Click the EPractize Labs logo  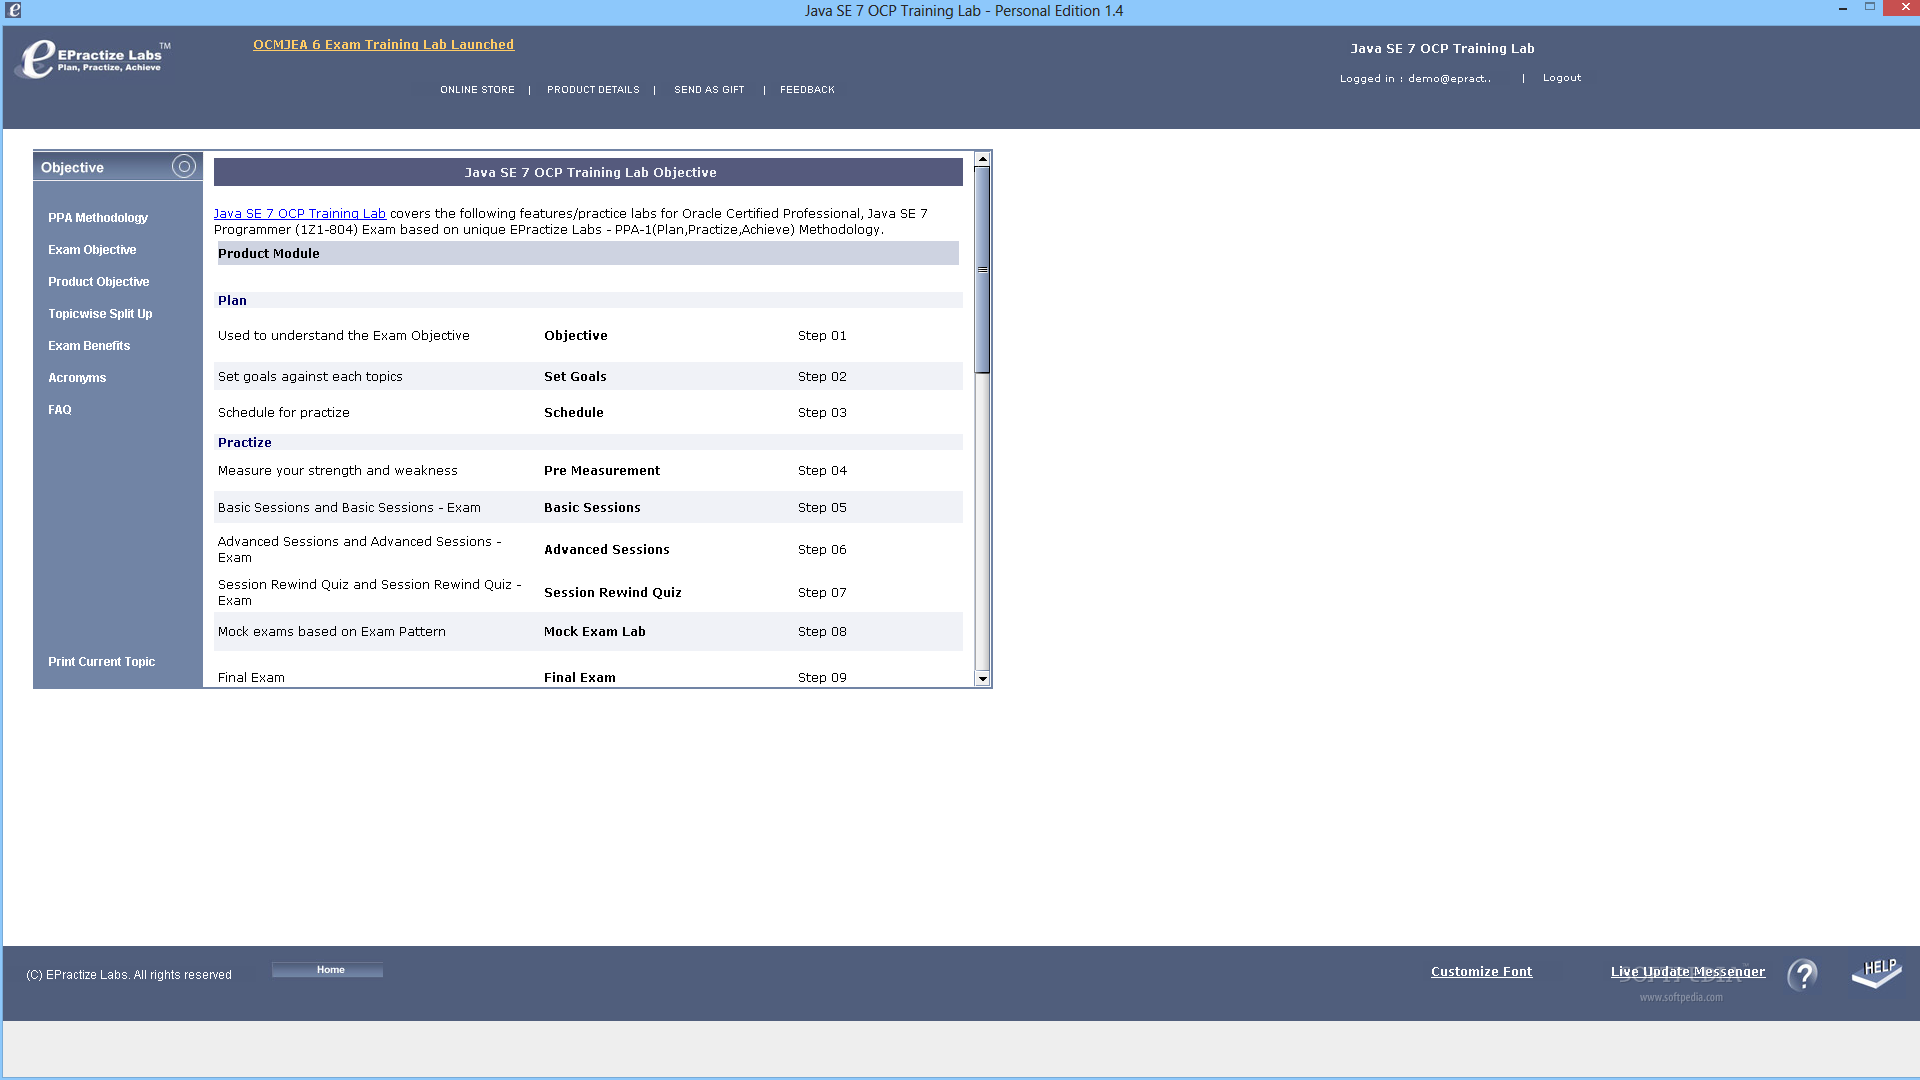[x=93, y=59]
